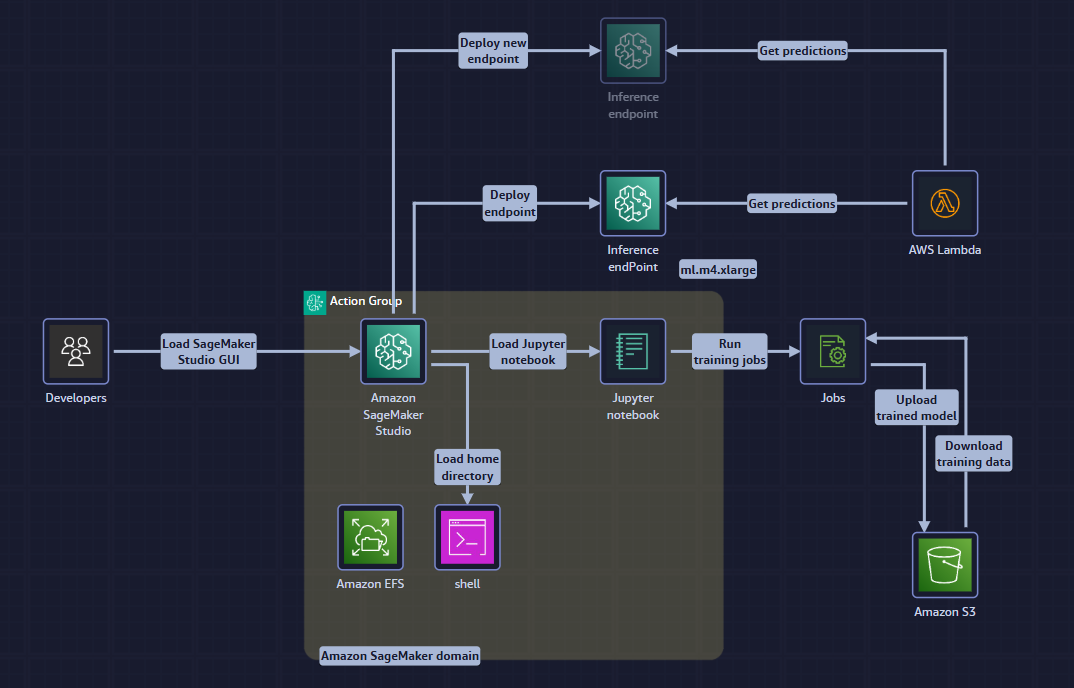Select the 'Upload trained model' label
The height and width of the screenshot is (688, 1074).
coord(916,408)
